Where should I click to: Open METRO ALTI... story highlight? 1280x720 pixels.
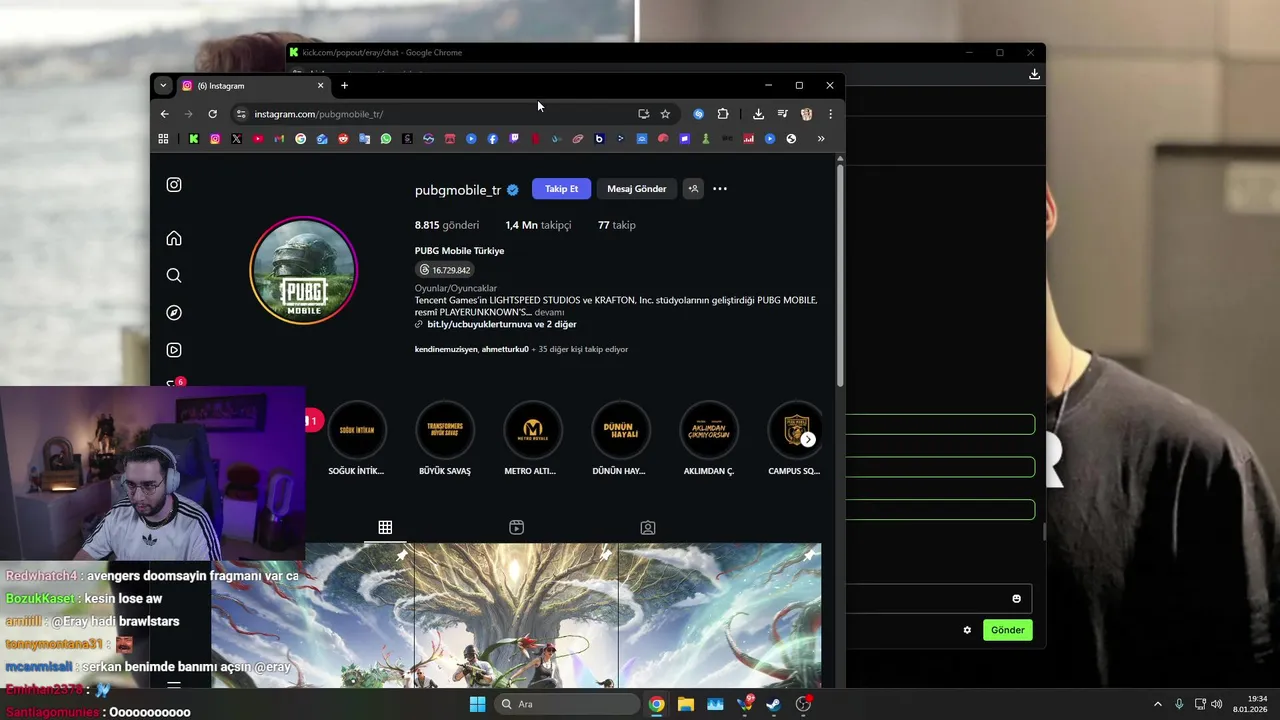tap(532, 438)
